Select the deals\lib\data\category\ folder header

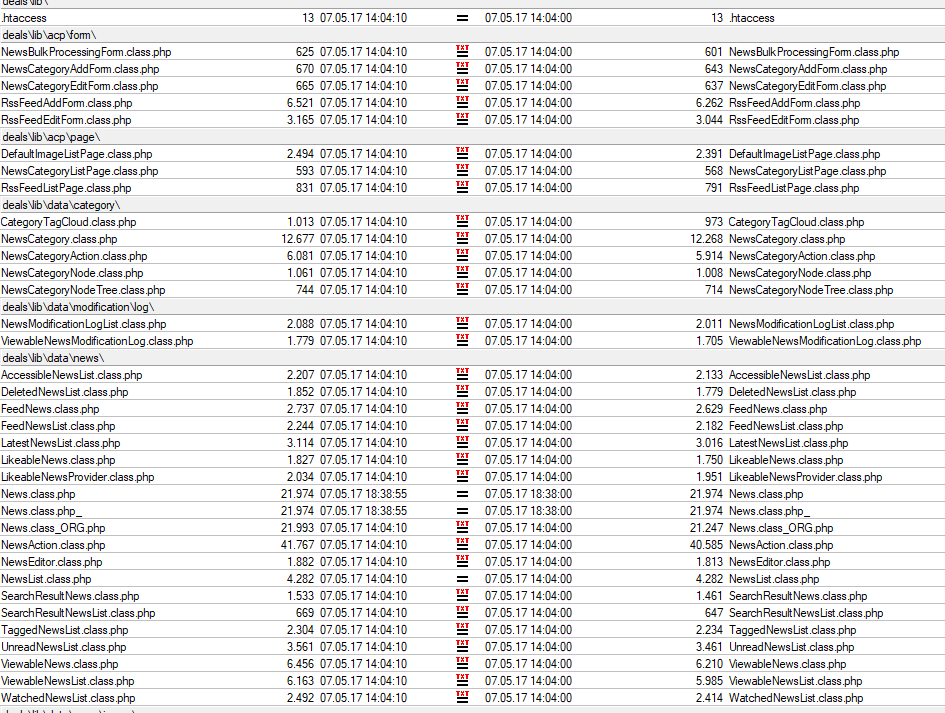[x=472, y=205]
